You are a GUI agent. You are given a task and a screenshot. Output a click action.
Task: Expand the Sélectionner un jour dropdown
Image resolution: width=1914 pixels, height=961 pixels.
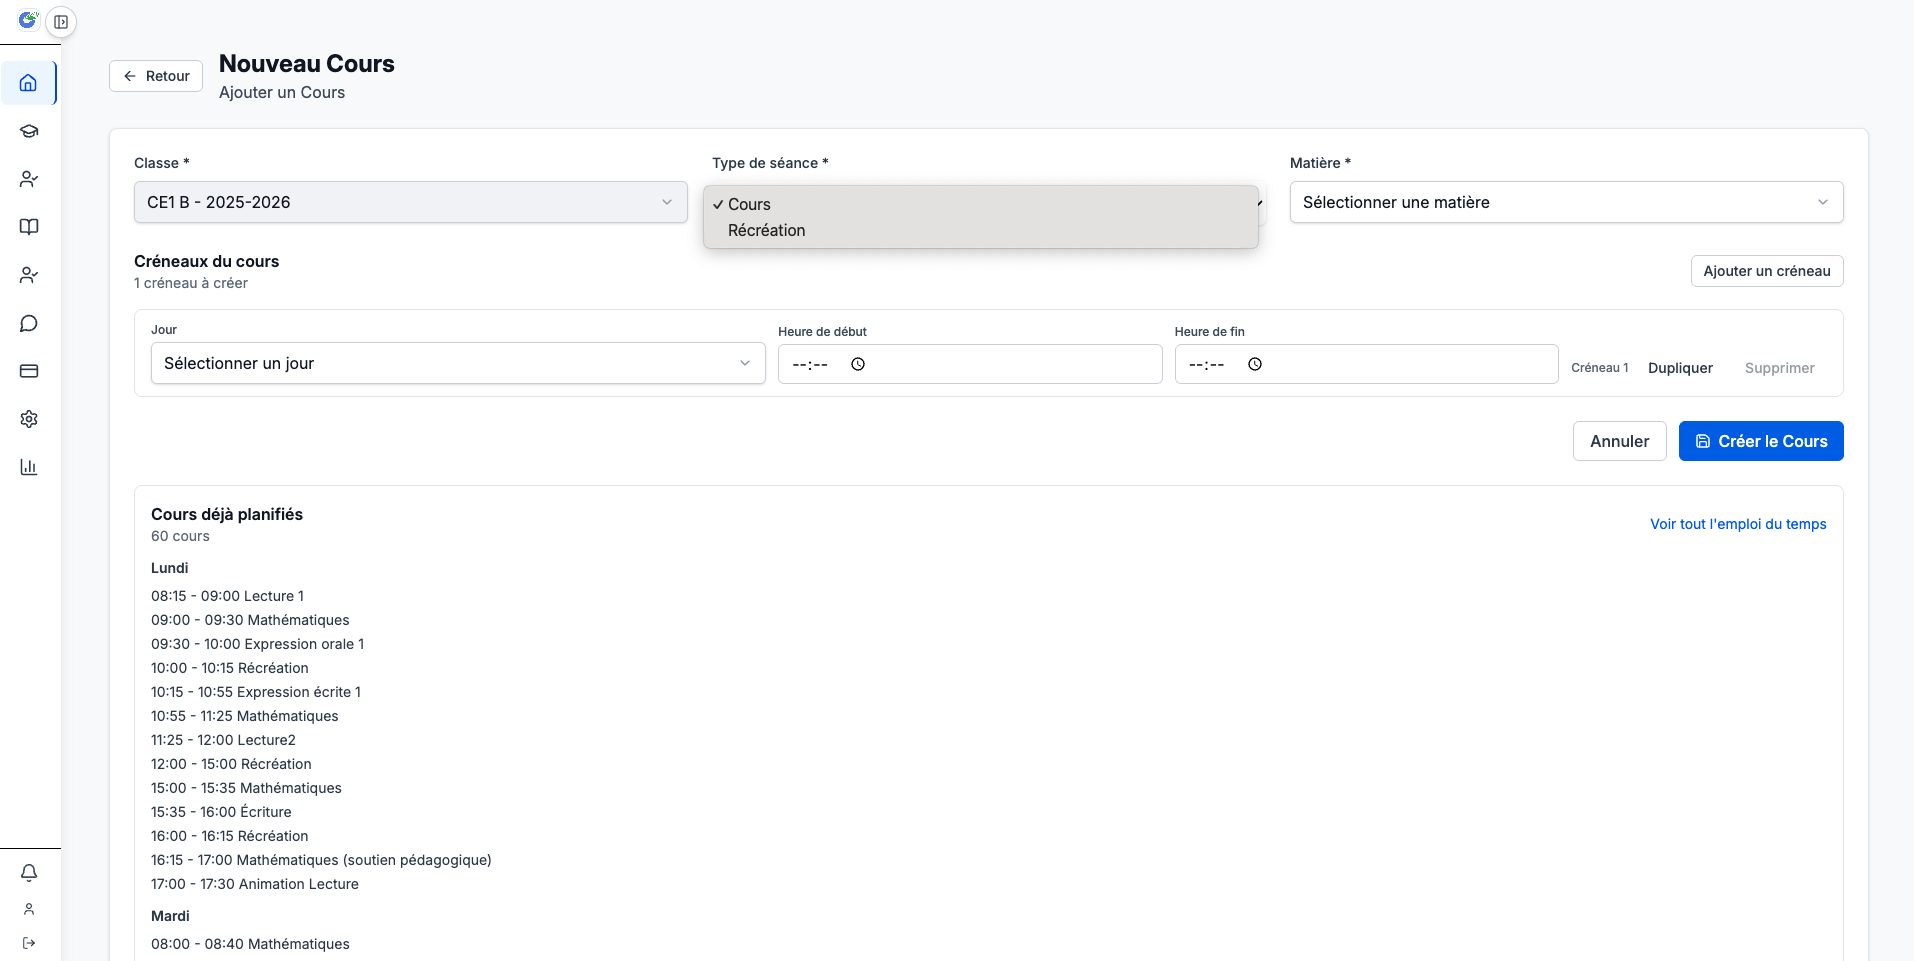coord(457,363)
